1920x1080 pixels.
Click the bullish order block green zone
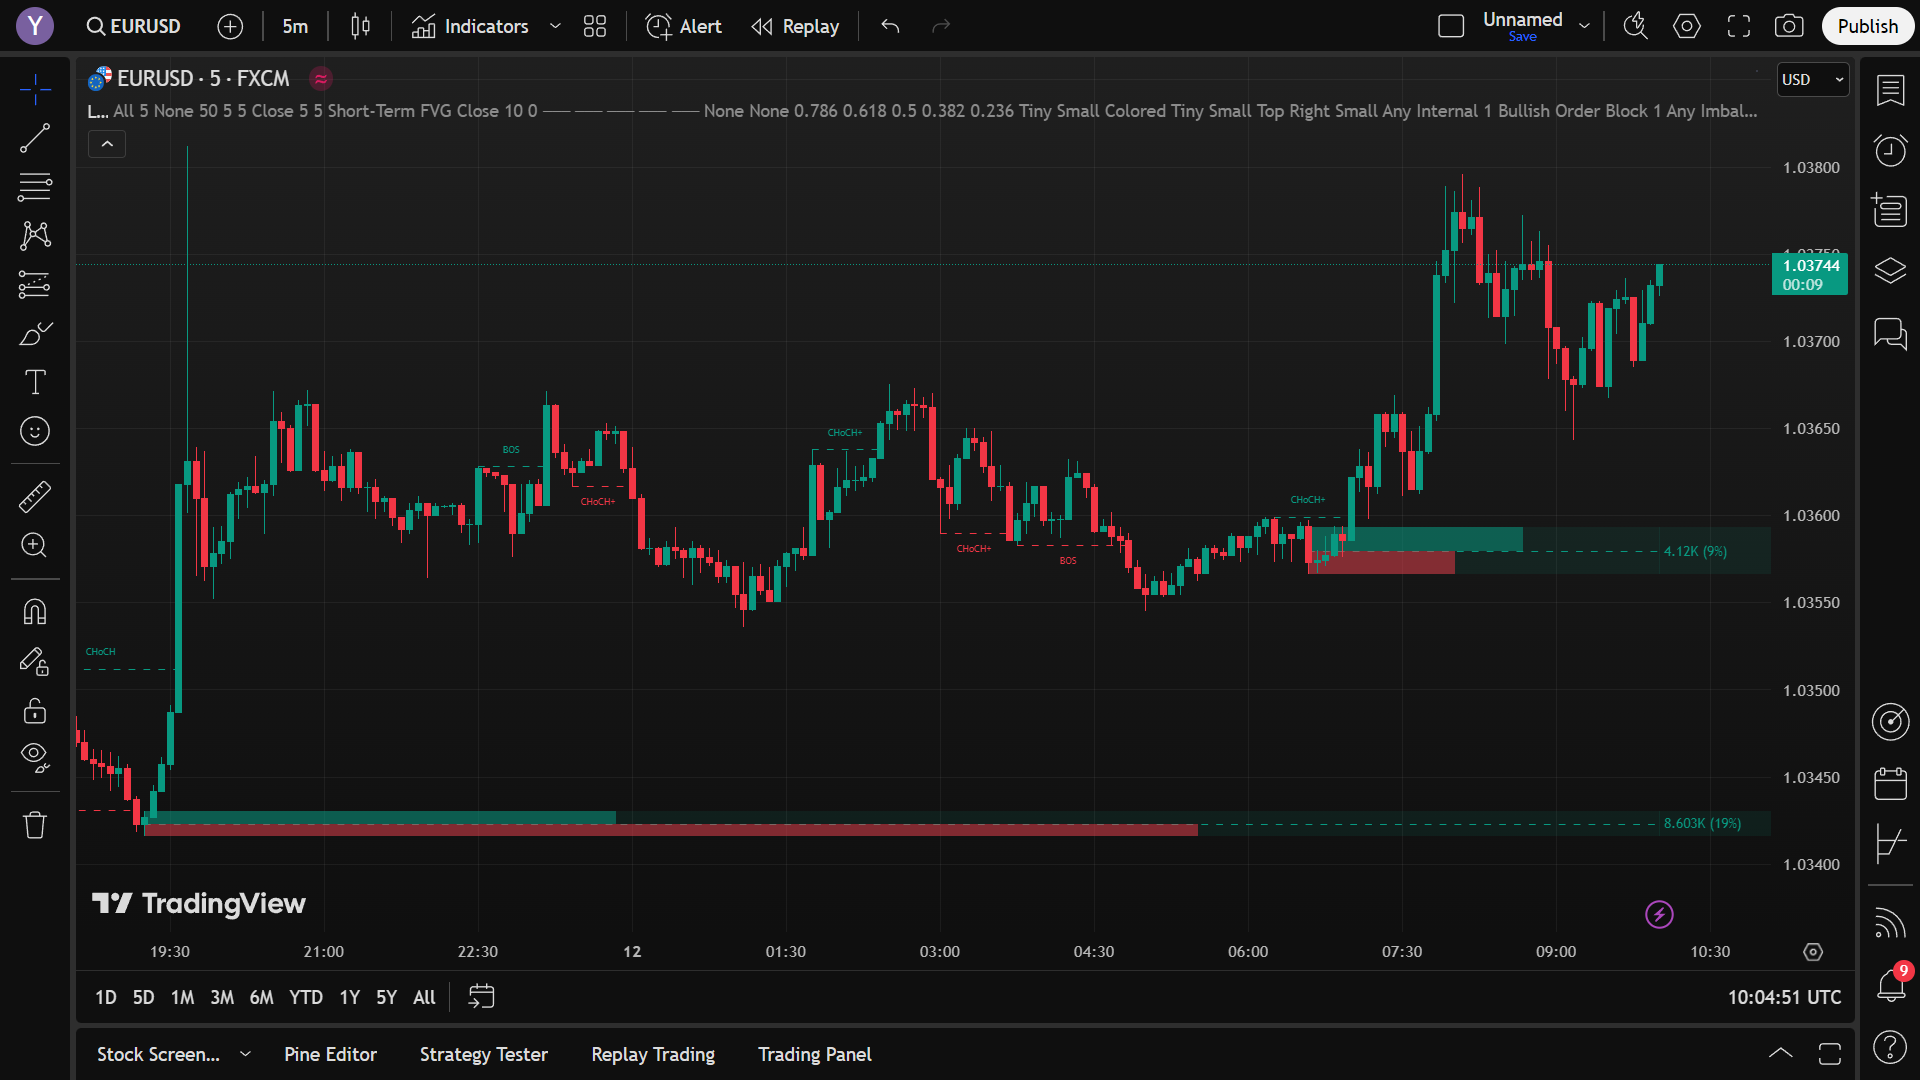pos(1430,539)
